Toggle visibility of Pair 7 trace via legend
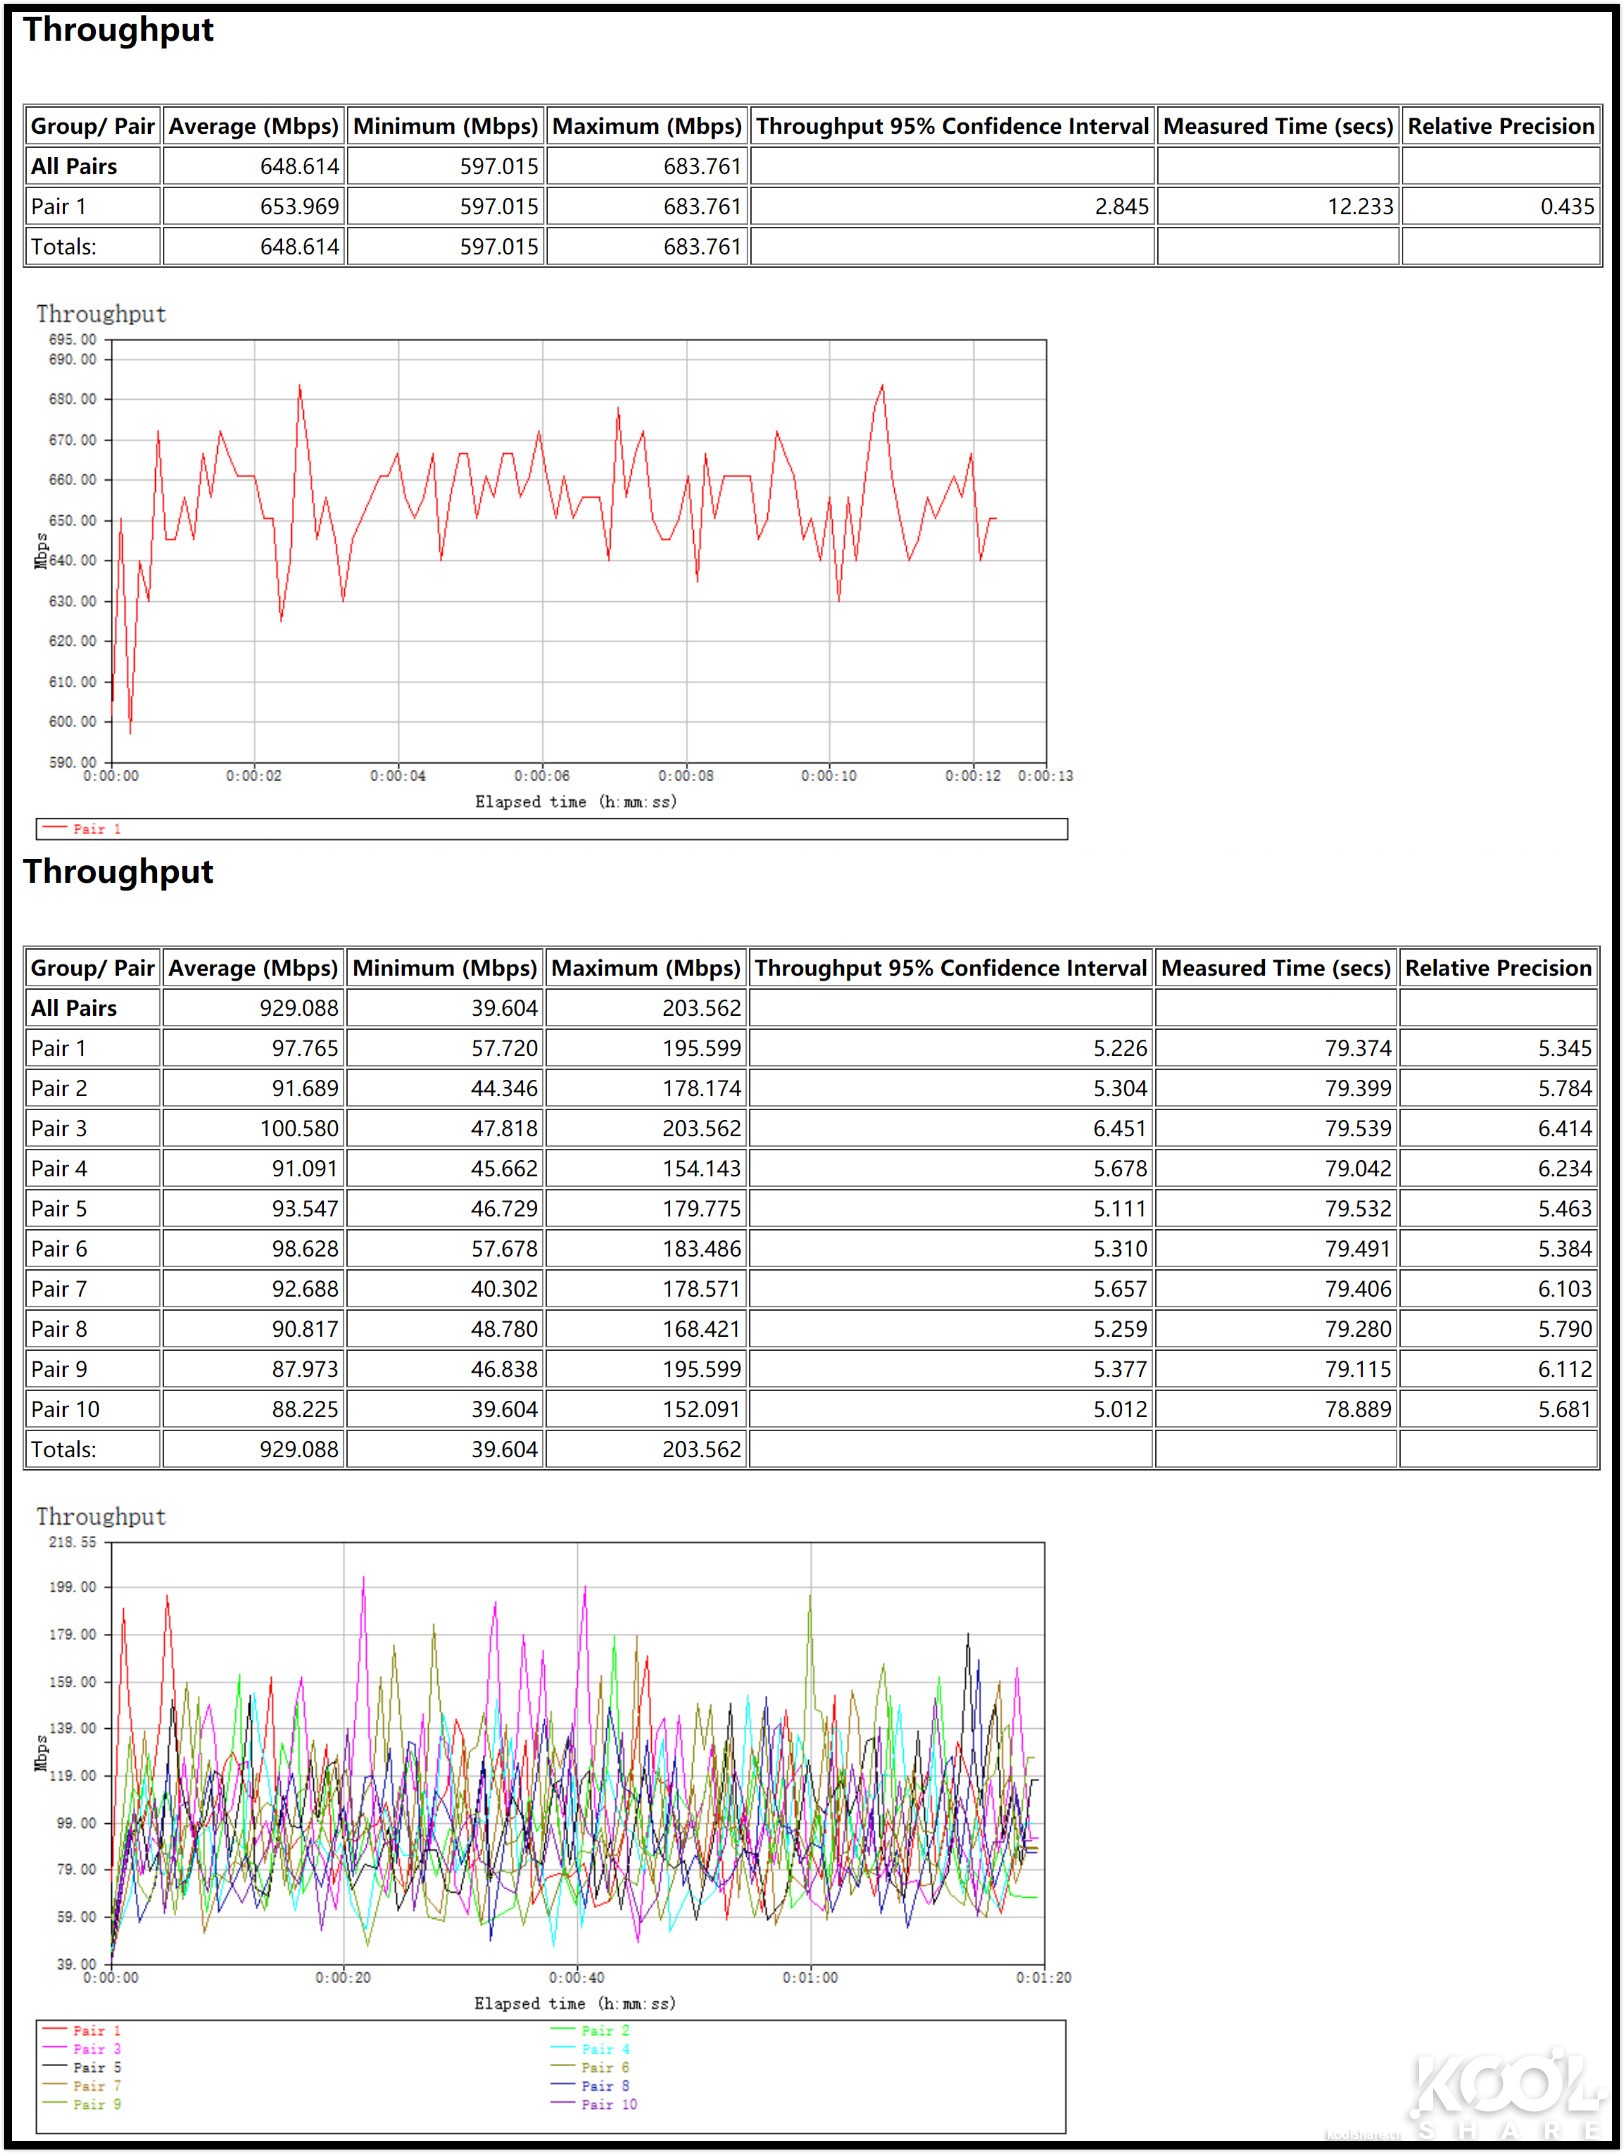Image resolution: width=1624 pixels, height=2154 pixels. point(95,2084)
